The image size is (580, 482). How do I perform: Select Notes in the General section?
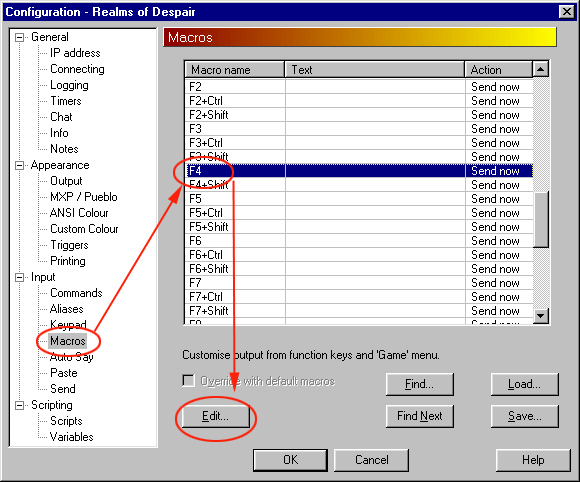click(x=64, y=149)
